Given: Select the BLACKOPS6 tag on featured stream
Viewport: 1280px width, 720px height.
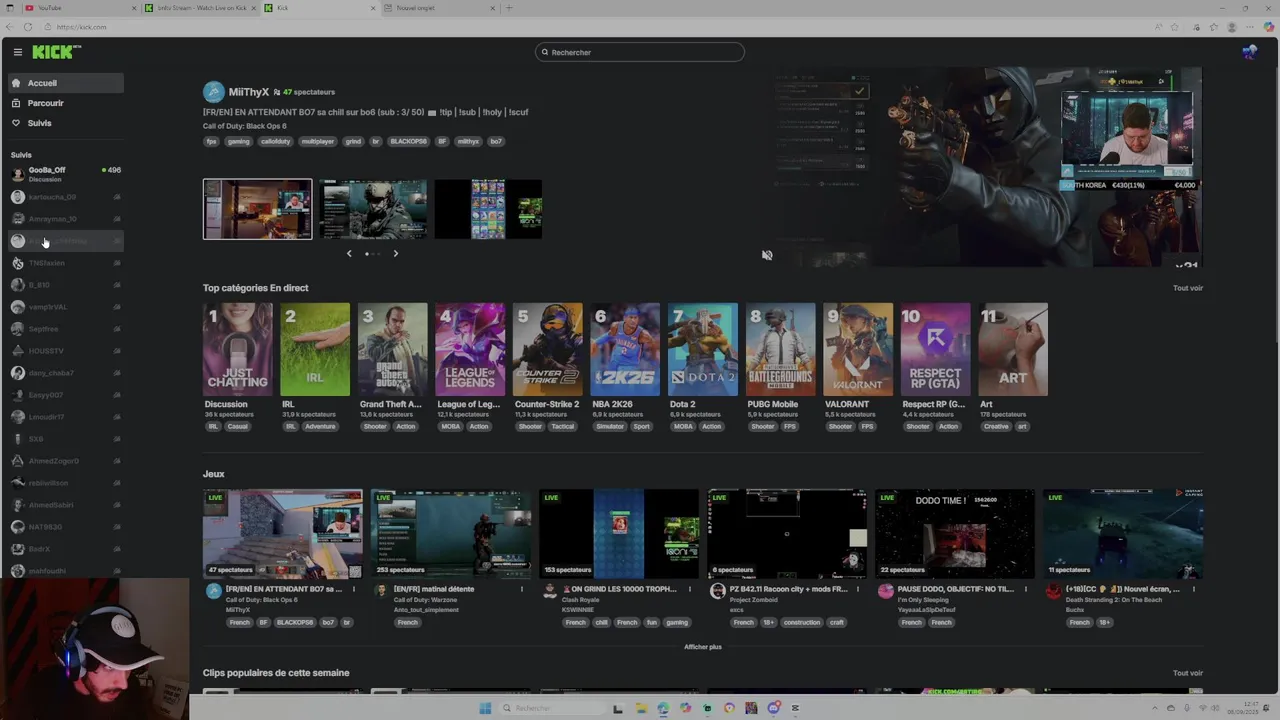Looking at the screenshot, I should click(408, 141).
